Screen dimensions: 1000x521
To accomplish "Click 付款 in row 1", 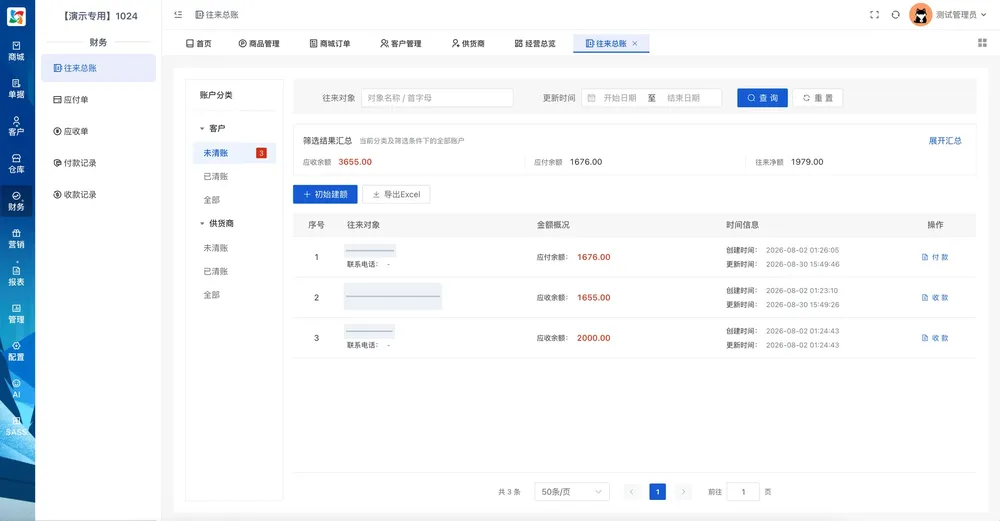I will (935, 257).
